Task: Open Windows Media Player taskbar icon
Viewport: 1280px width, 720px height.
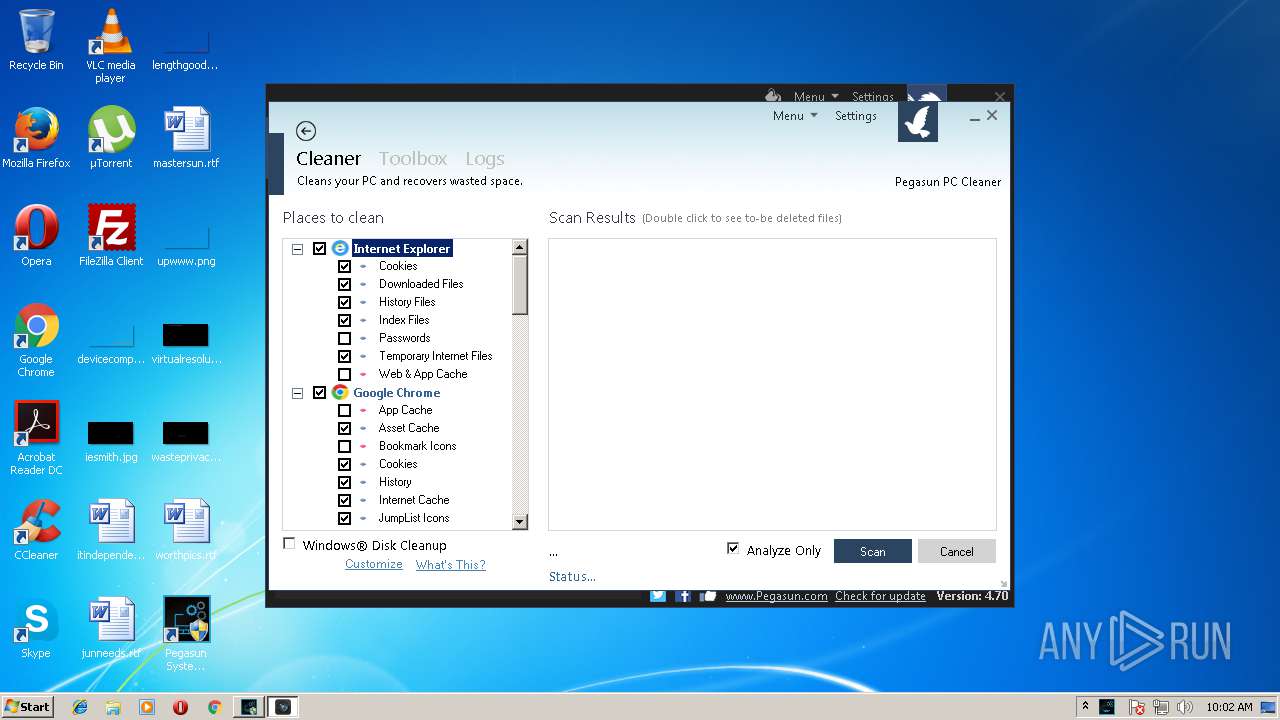Action: coord(147,707)
